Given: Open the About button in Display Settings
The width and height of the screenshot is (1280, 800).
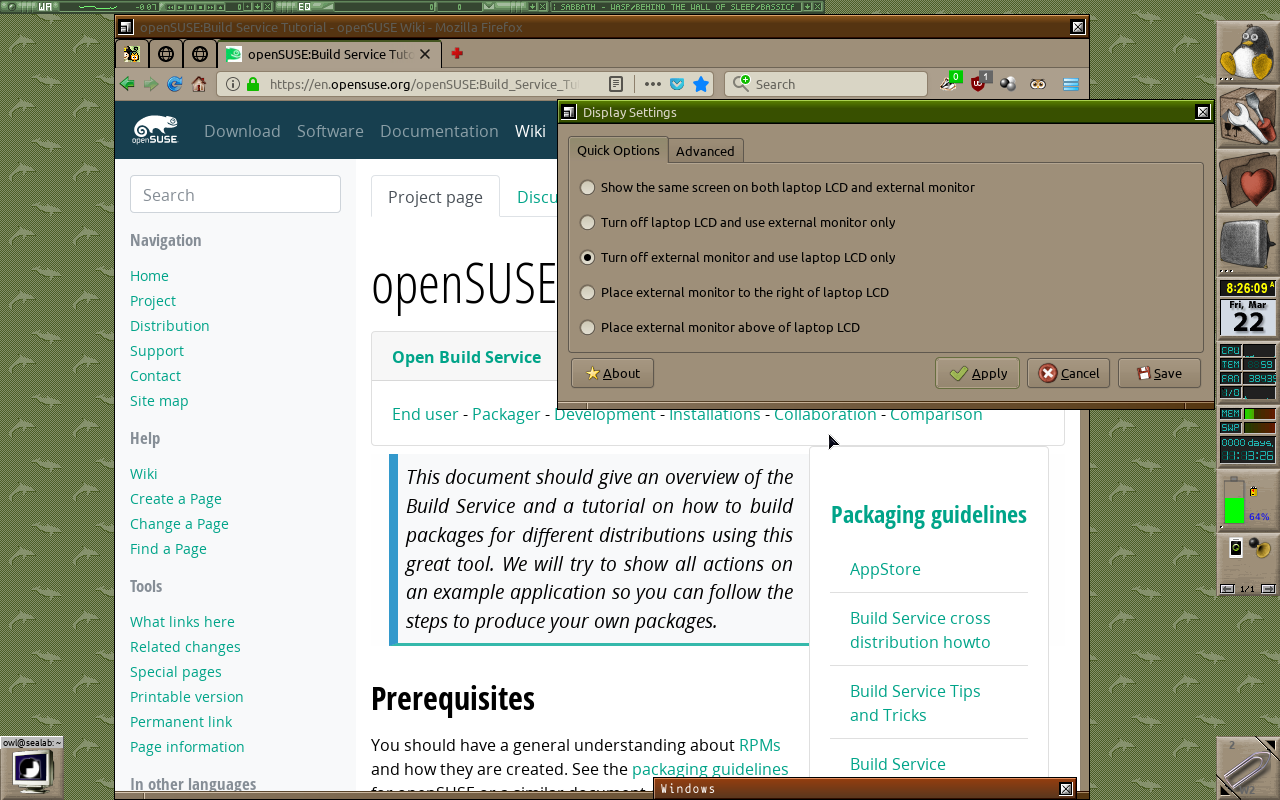Looking at the screenshot, I should (612, 373).
